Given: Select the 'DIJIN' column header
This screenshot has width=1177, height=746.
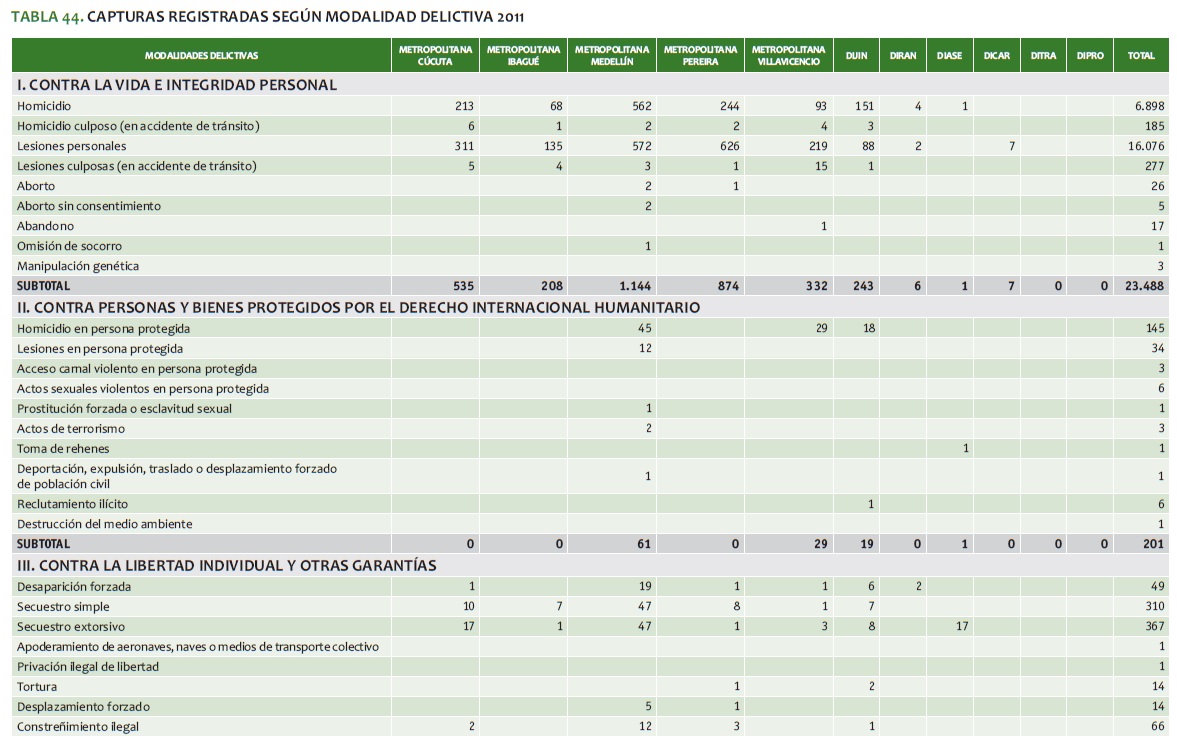Looking at the screenshot, I should pos(856,56).
